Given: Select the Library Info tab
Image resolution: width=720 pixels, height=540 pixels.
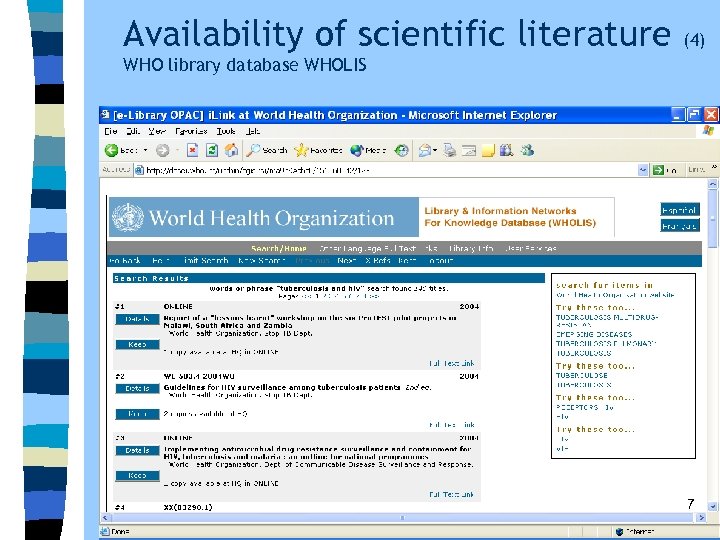Looking at the screenshot, I should (x=471, y=248).
